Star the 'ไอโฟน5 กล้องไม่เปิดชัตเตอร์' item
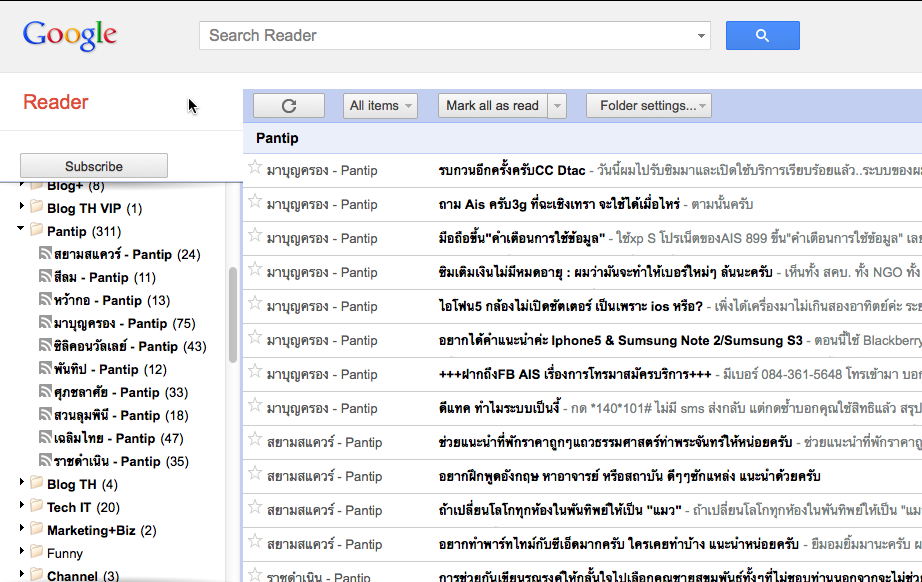The width and height of the screenshot is (922, 582). pyautogui.click(x=255, y=303)
